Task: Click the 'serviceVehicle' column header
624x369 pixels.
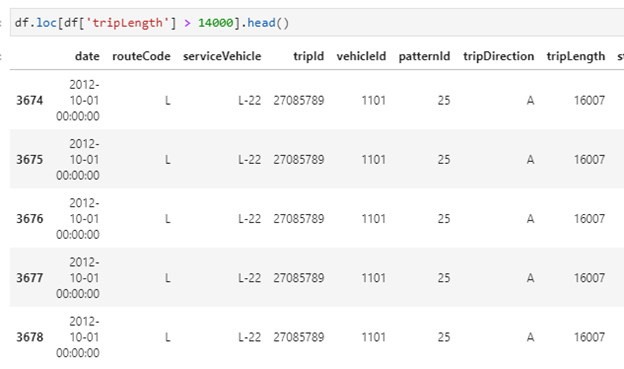Action: [x=222, y=57]
